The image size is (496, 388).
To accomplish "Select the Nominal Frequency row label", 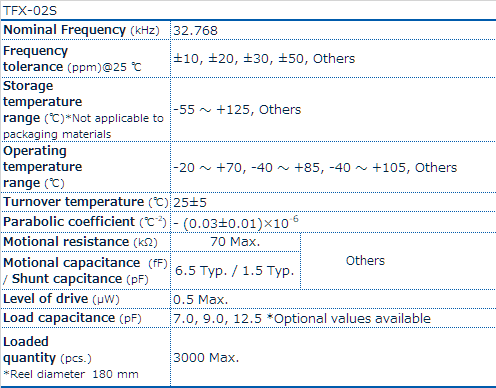I will (x=81, y=30).
